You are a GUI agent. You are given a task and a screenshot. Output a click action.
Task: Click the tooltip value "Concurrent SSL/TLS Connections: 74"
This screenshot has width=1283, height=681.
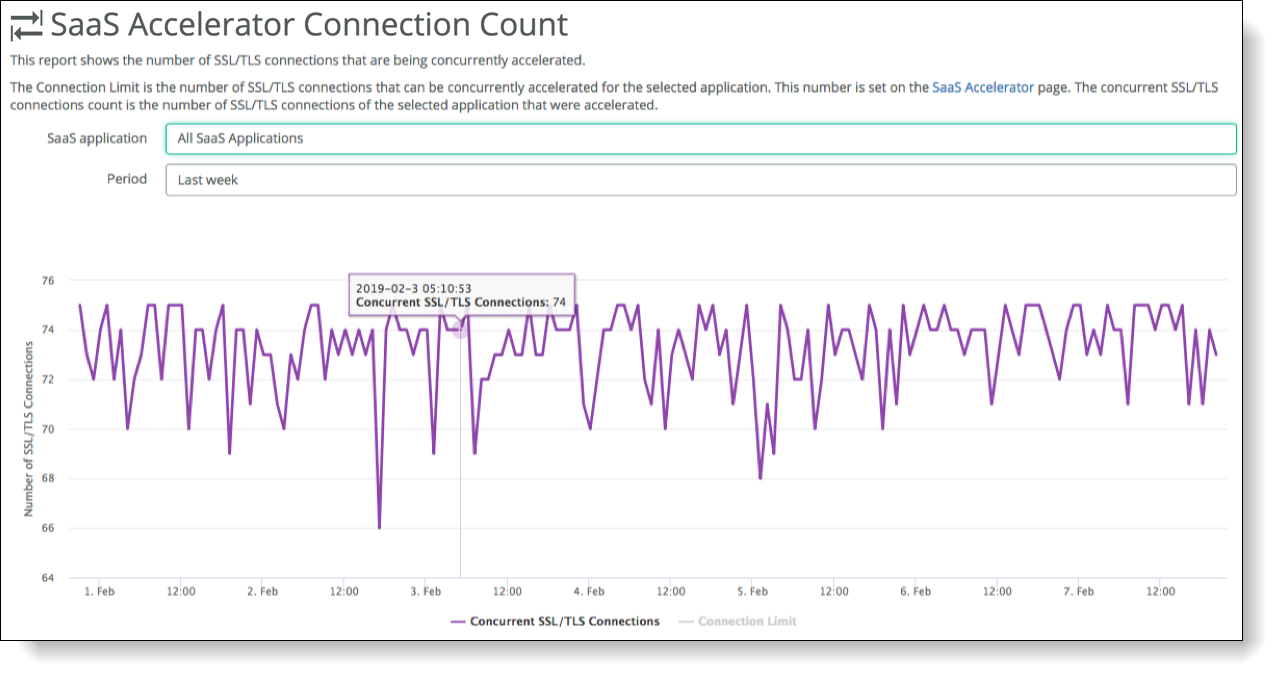[x=461, y=302]
